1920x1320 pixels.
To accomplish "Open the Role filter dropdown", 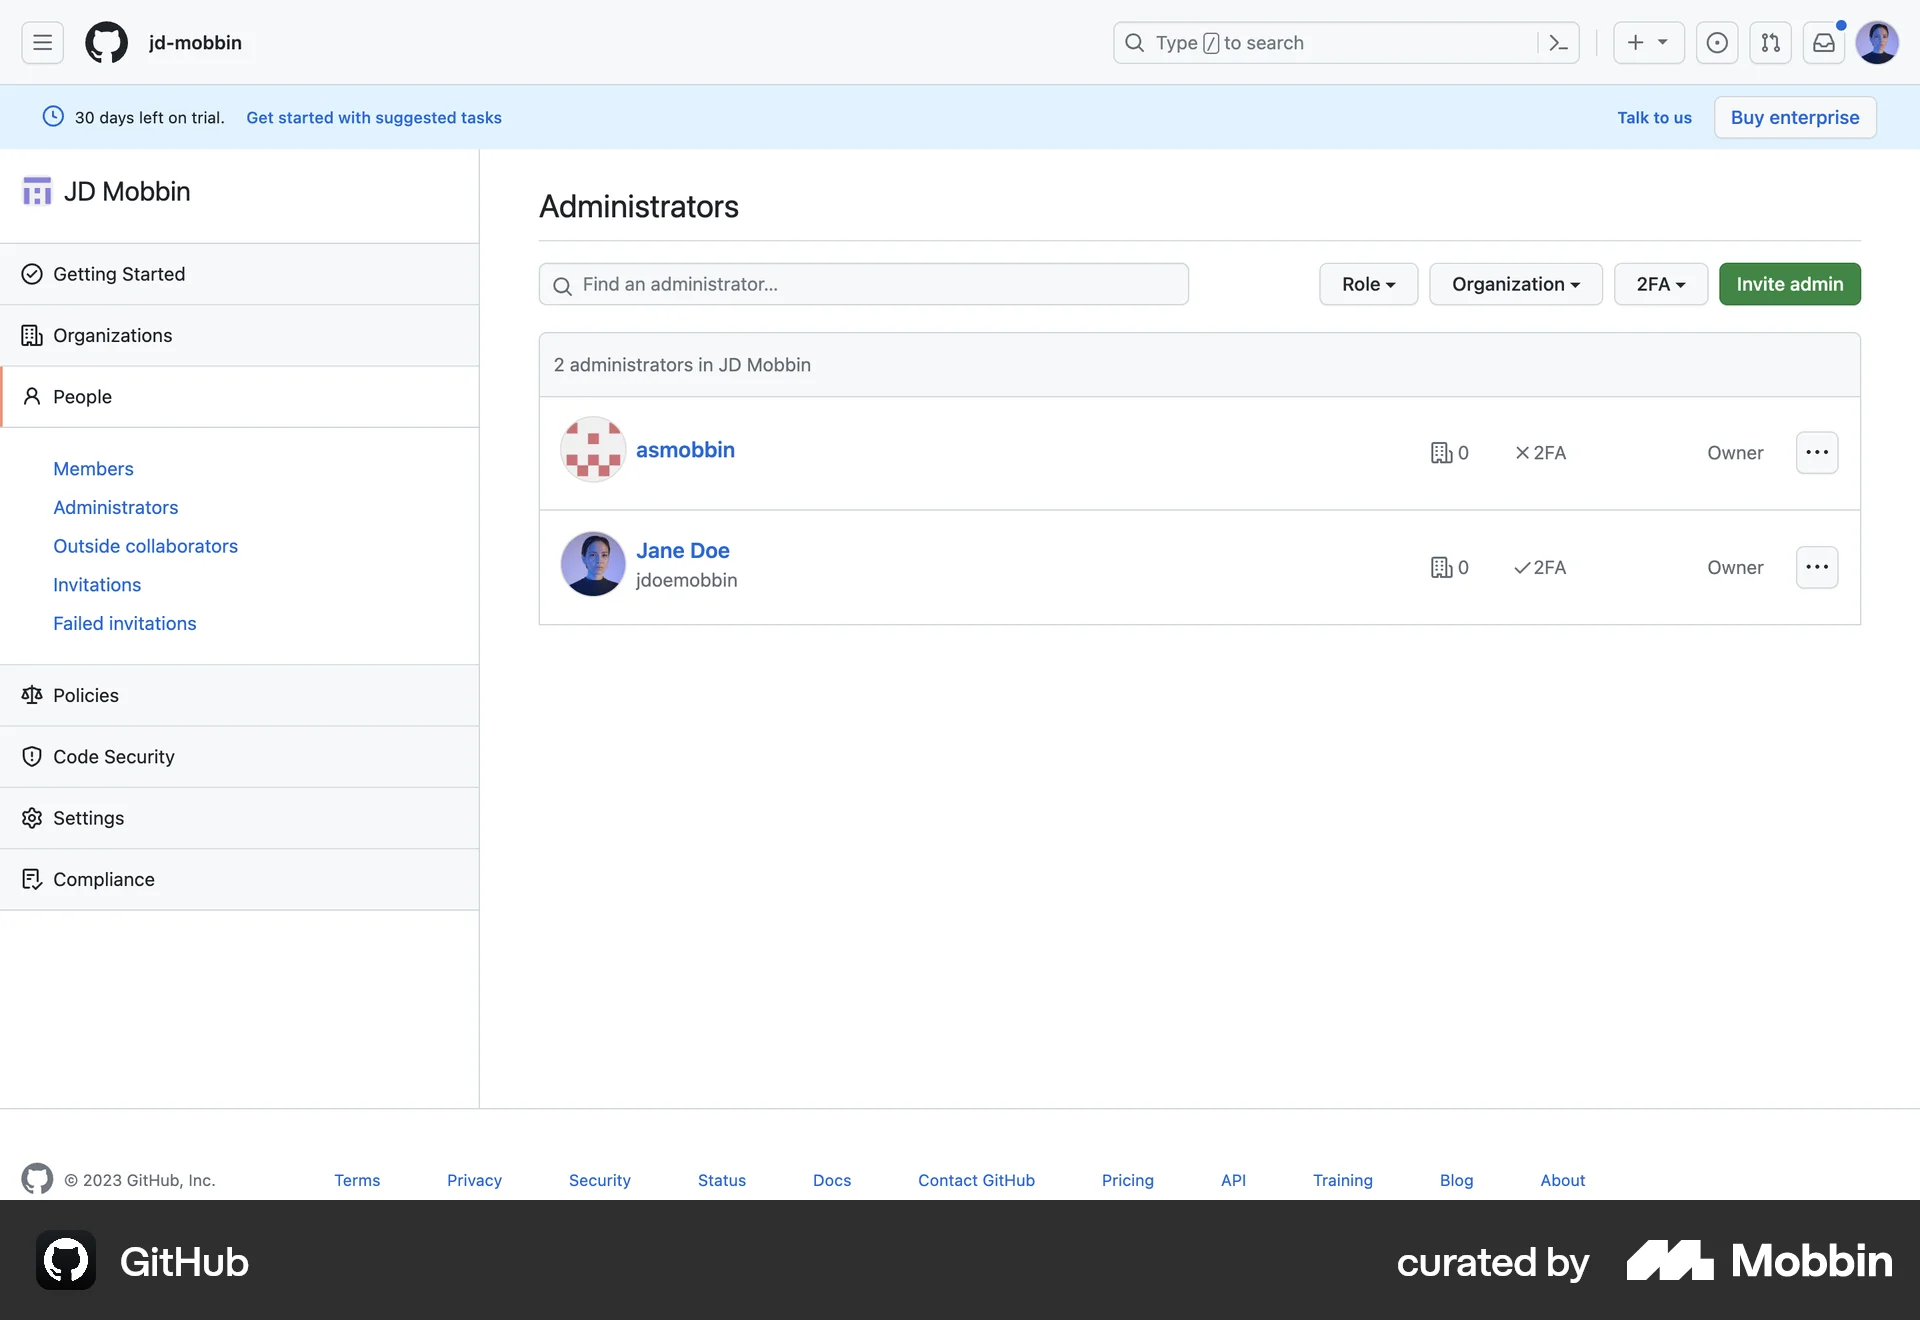I will point(1368,284).
